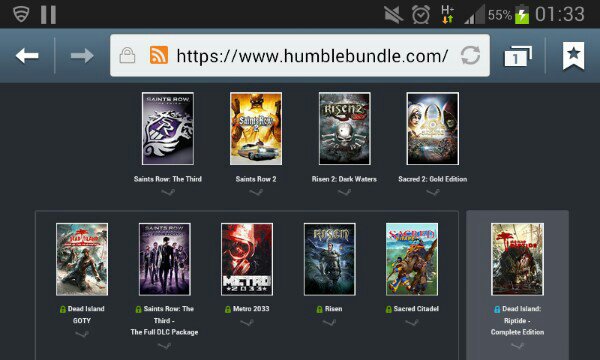The image size is (600, 360).
Task: Tap Steam icon under Dead Island: Riptide
Action: click(x=517, y=346)
